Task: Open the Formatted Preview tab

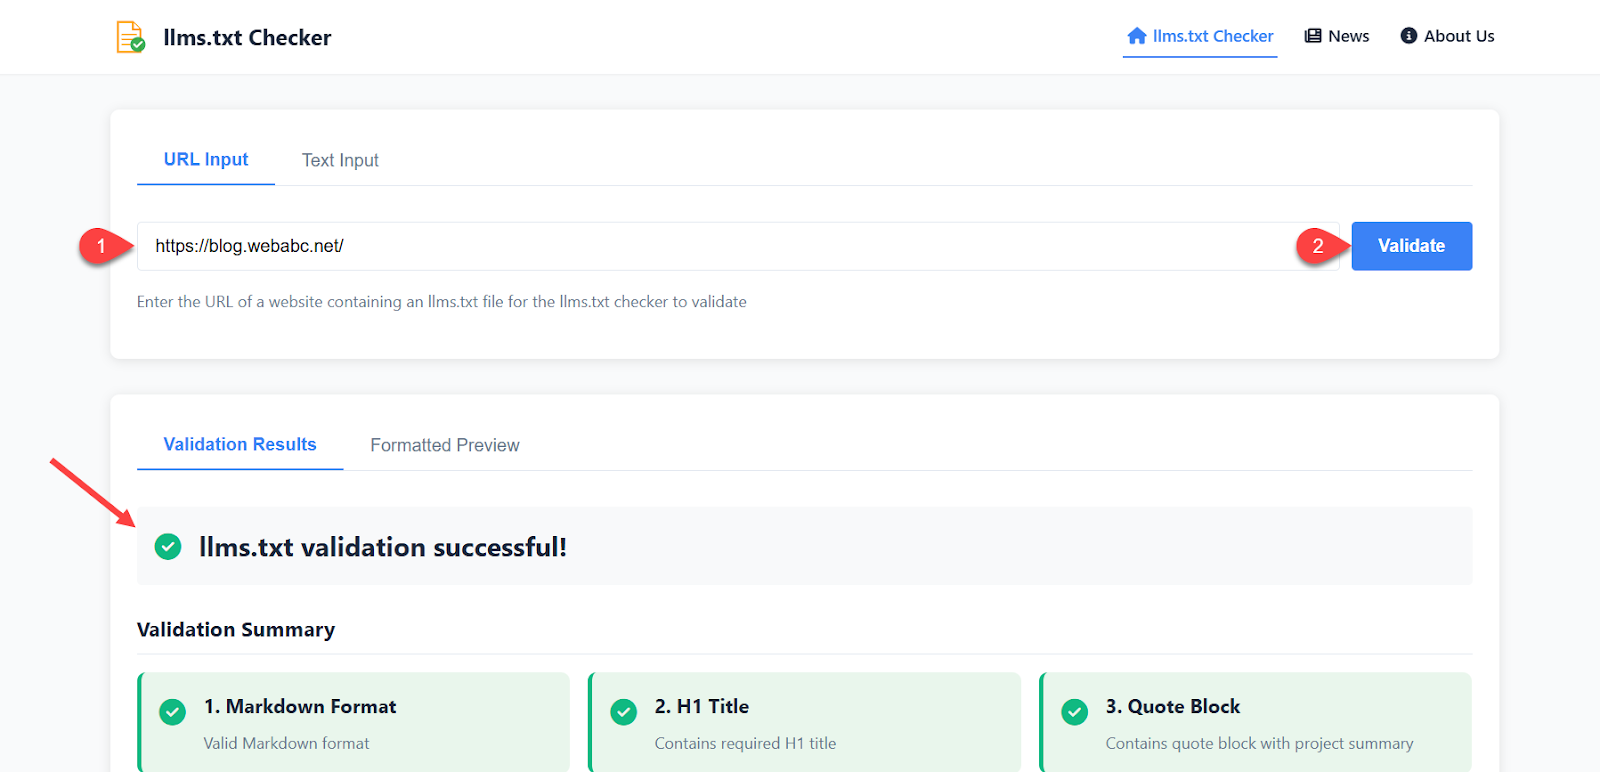Action: tap(444, 445)
